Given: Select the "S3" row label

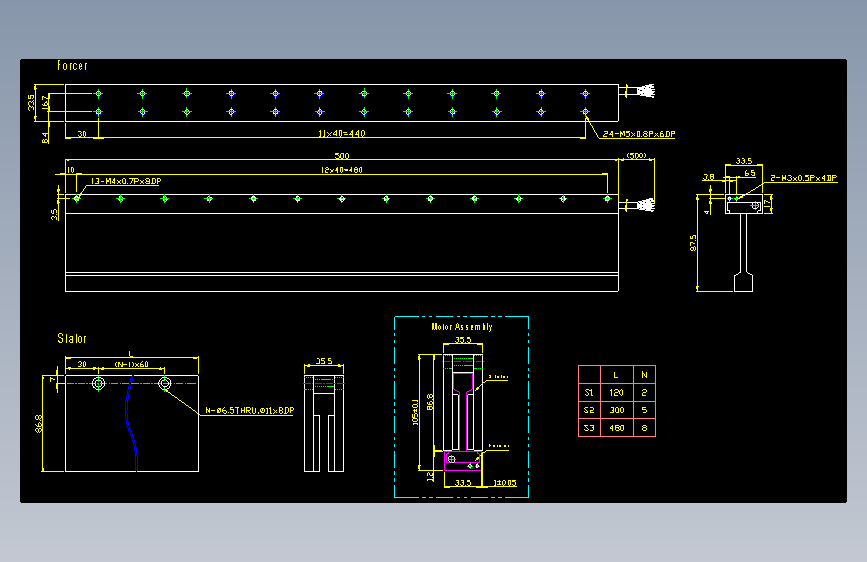Looking at the screenshot, I should point(589,428).
